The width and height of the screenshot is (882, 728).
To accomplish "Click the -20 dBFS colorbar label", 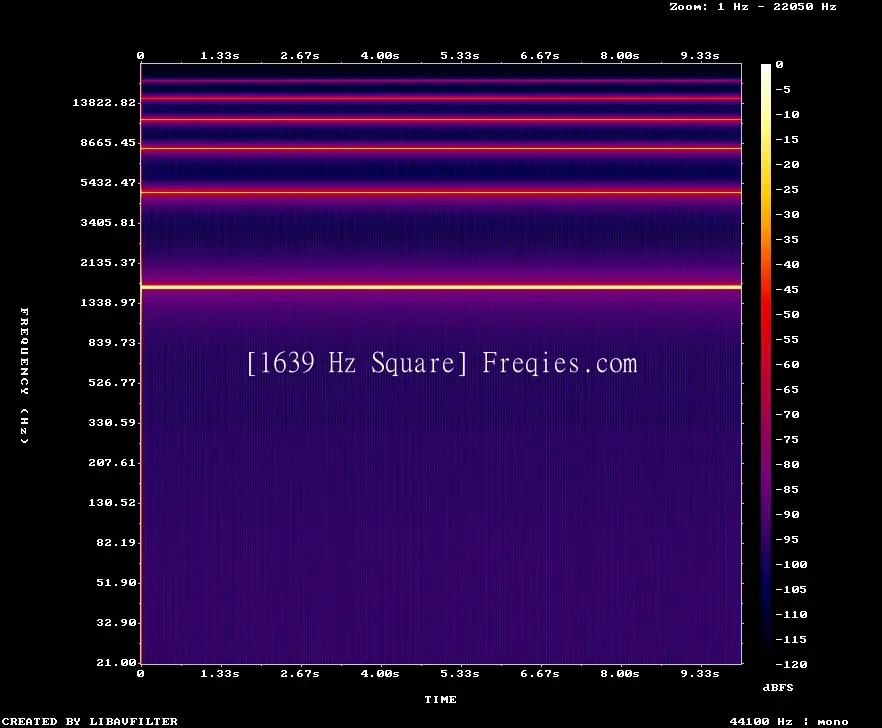I will [x=787, y=164].
